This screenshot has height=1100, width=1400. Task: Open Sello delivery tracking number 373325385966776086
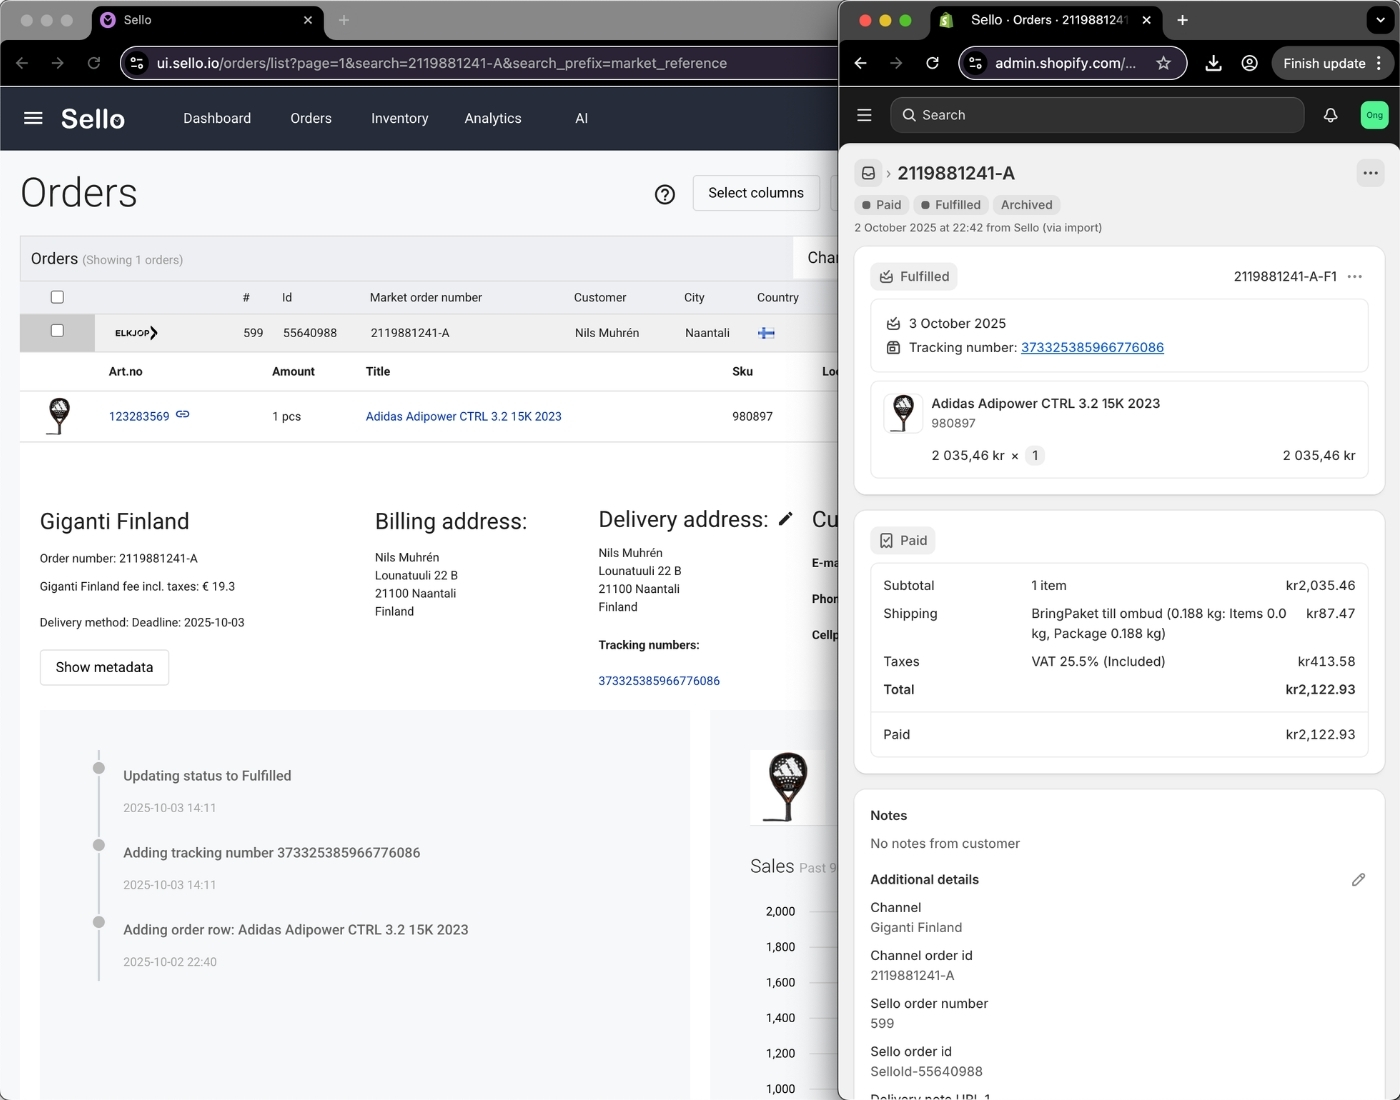(x=659, y=681)
